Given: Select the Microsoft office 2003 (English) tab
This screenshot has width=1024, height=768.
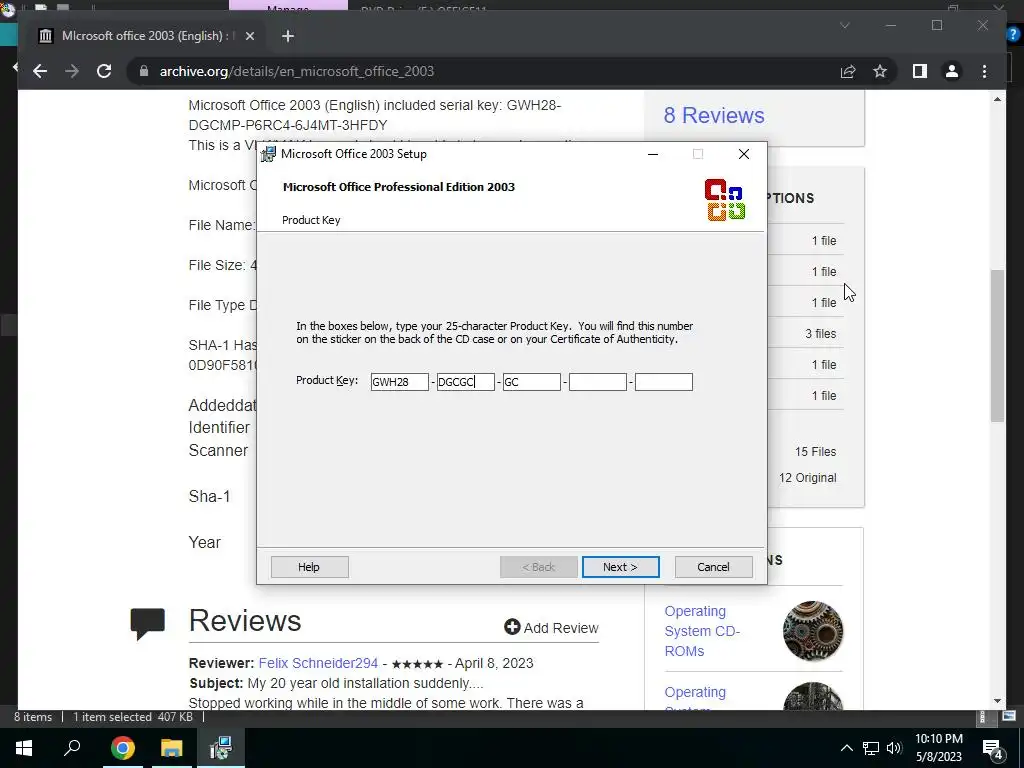Looking at the screenshot, I should click(145, 36).
